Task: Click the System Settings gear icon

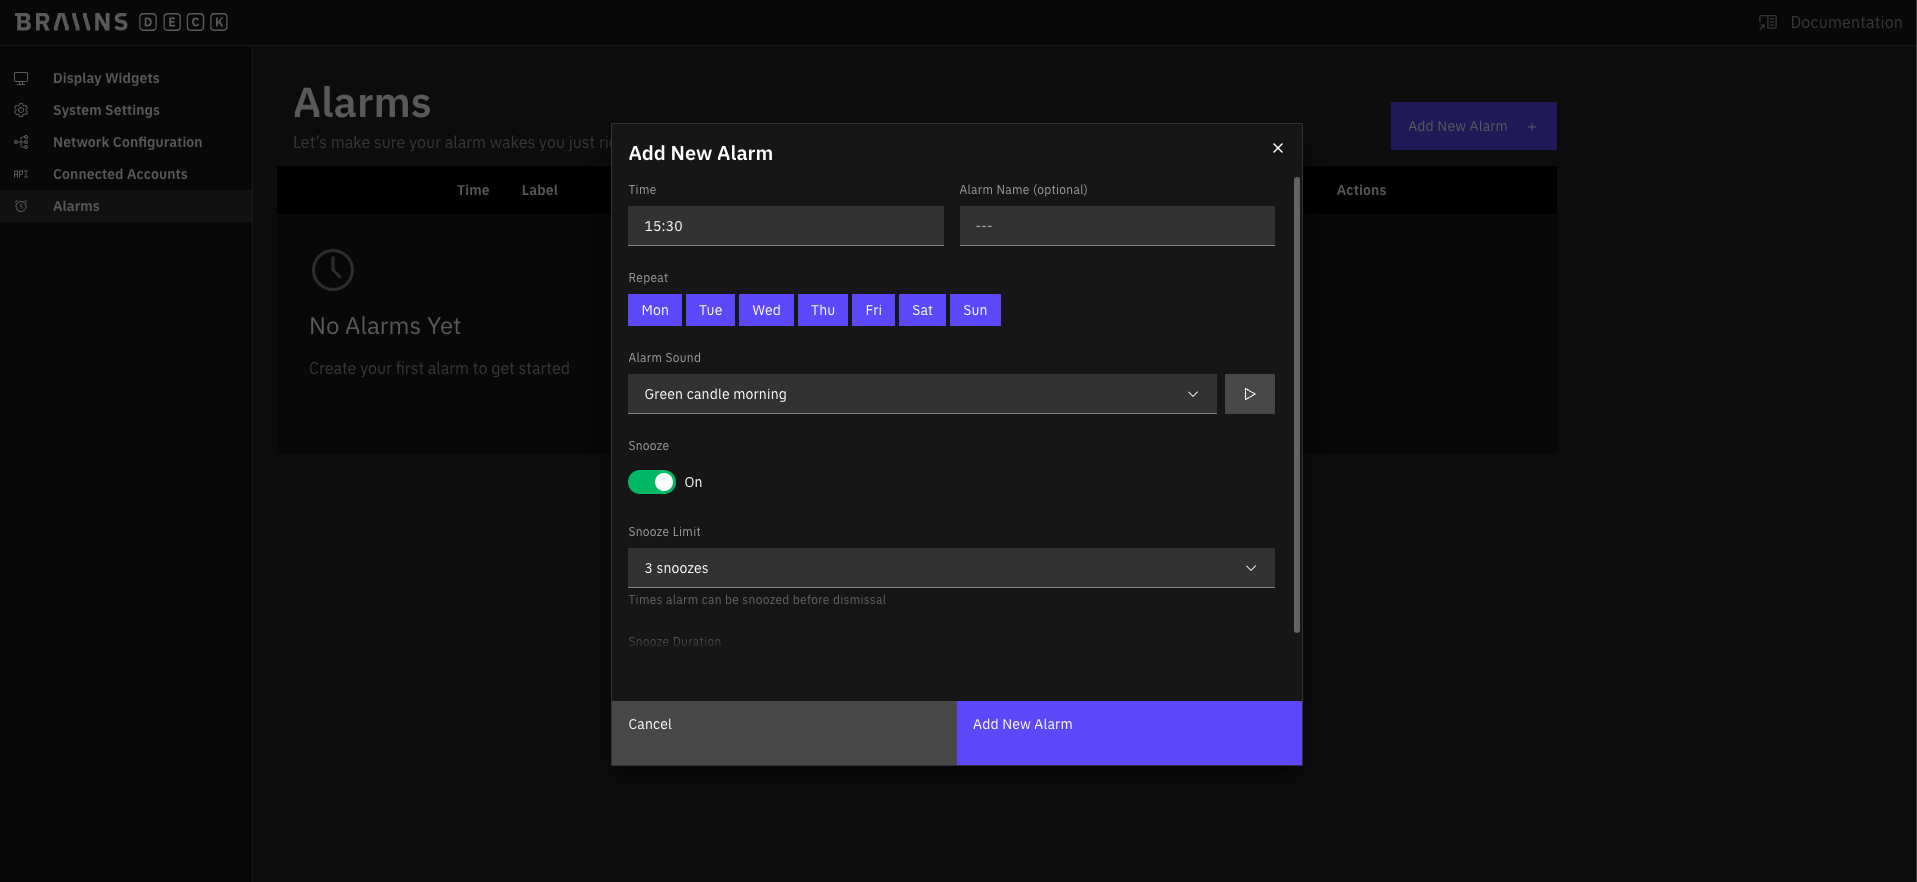Action: click(21, 110)
